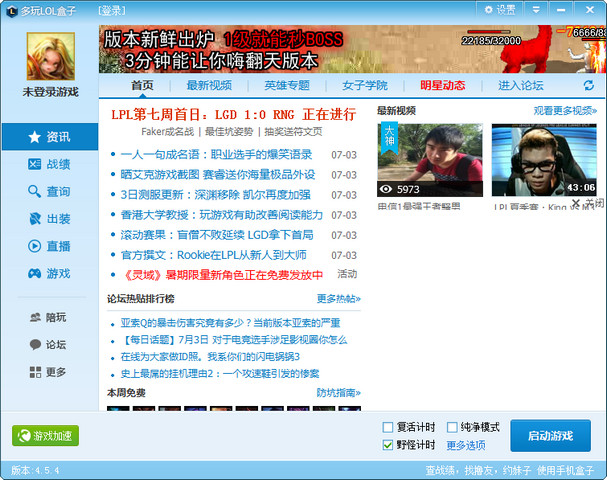The height and width of the screenshot is (480, 607).
Task: Open the 论坛 forum sidebar item
Action: [x=48, y=345]
